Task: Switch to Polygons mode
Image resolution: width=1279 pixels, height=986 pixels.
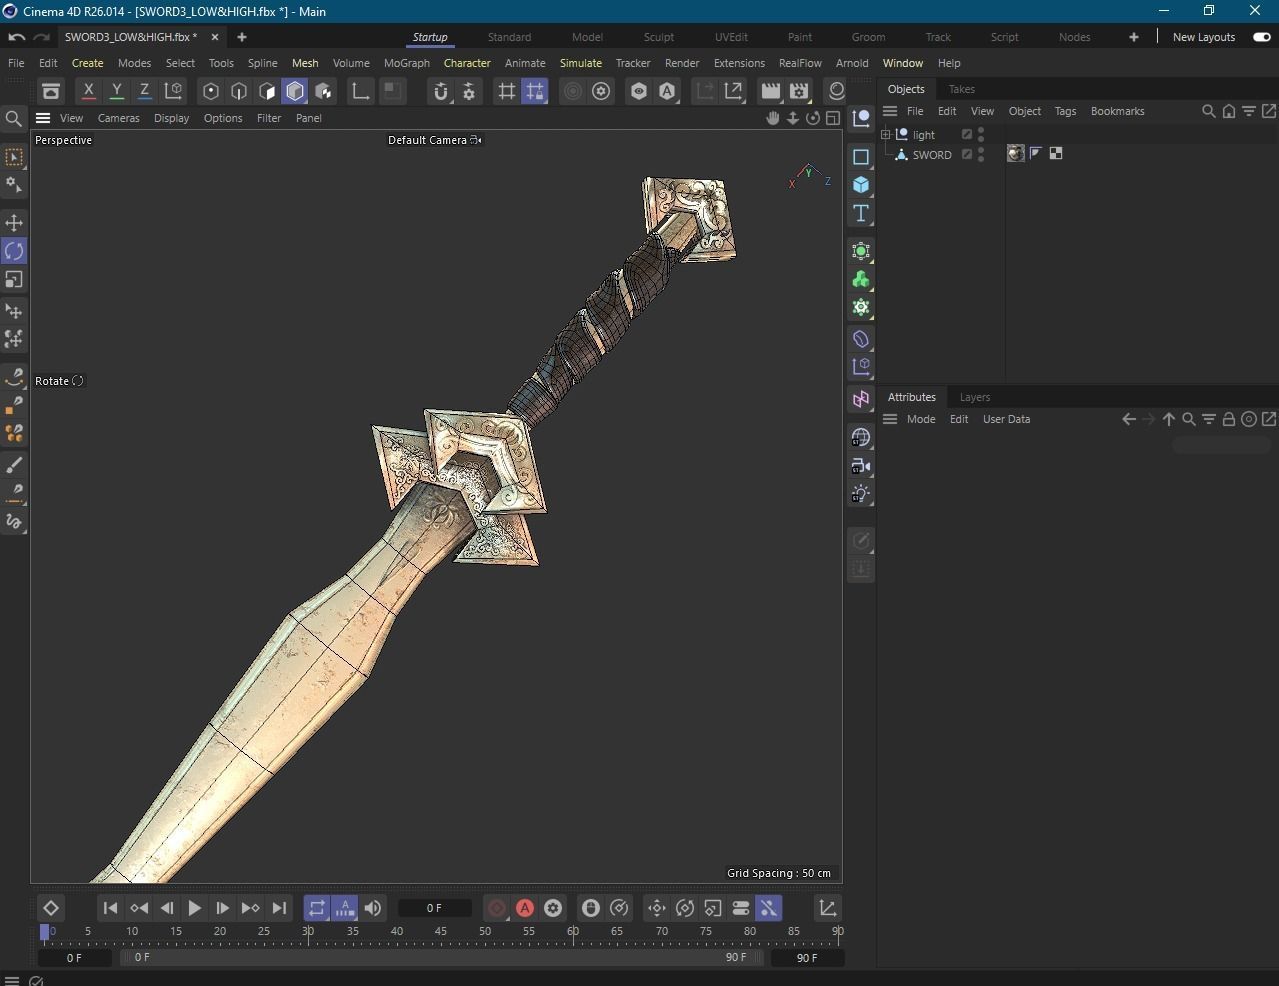Action: pyautogui.click(x=266, y=91)
